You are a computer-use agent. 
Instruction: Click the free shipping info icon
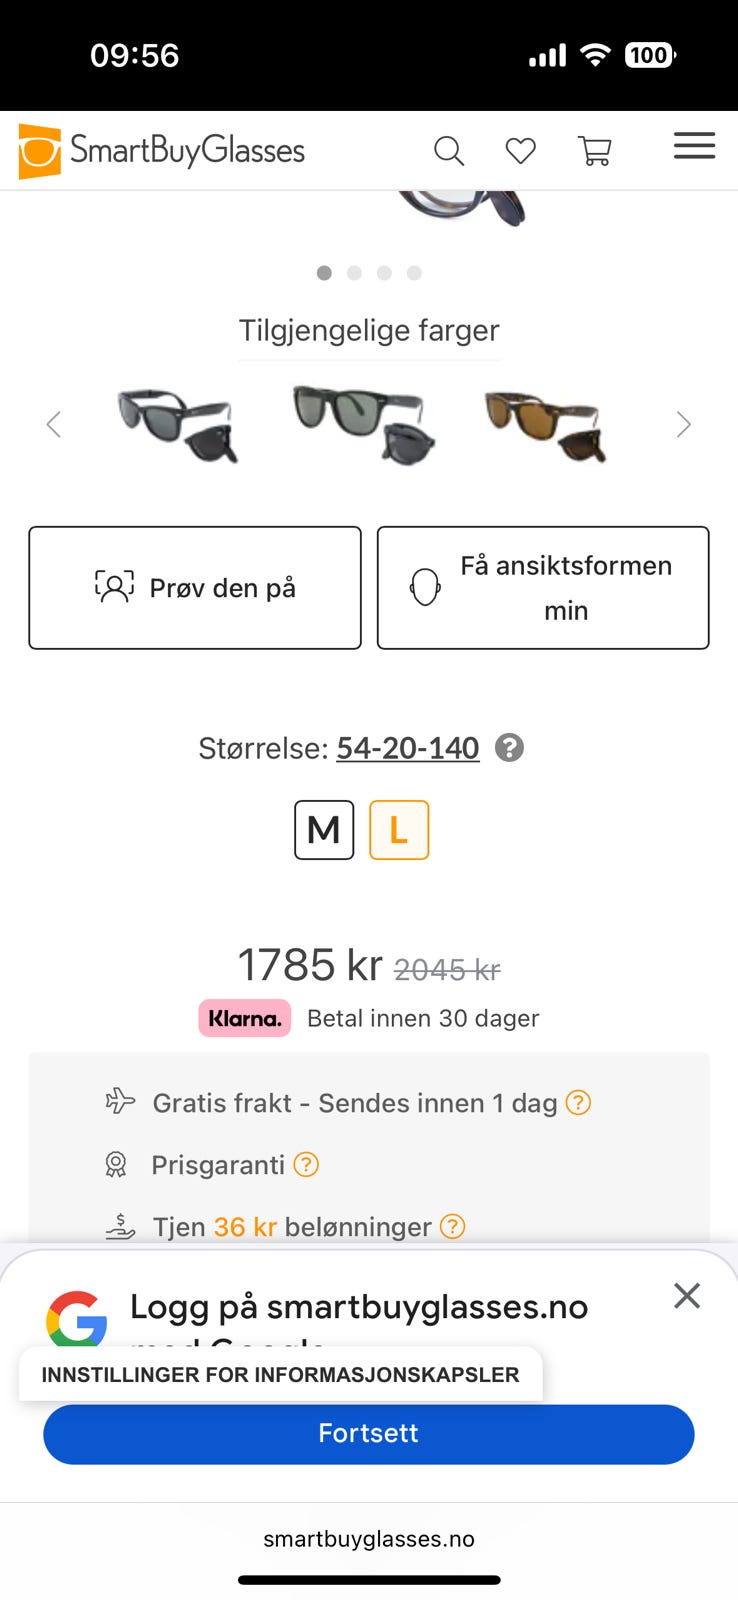[578, 1102]
